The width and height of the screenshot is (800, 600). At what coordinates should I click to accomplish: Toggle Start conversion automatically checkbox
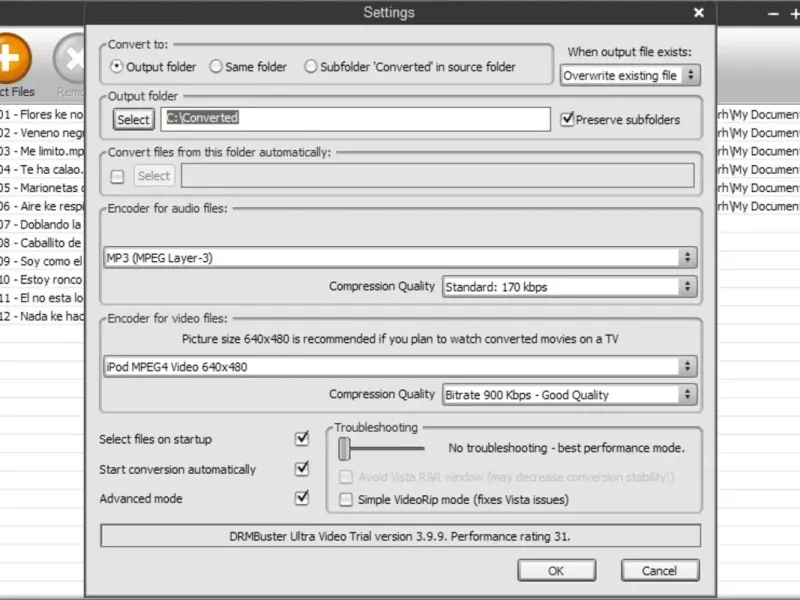(302, 468)
